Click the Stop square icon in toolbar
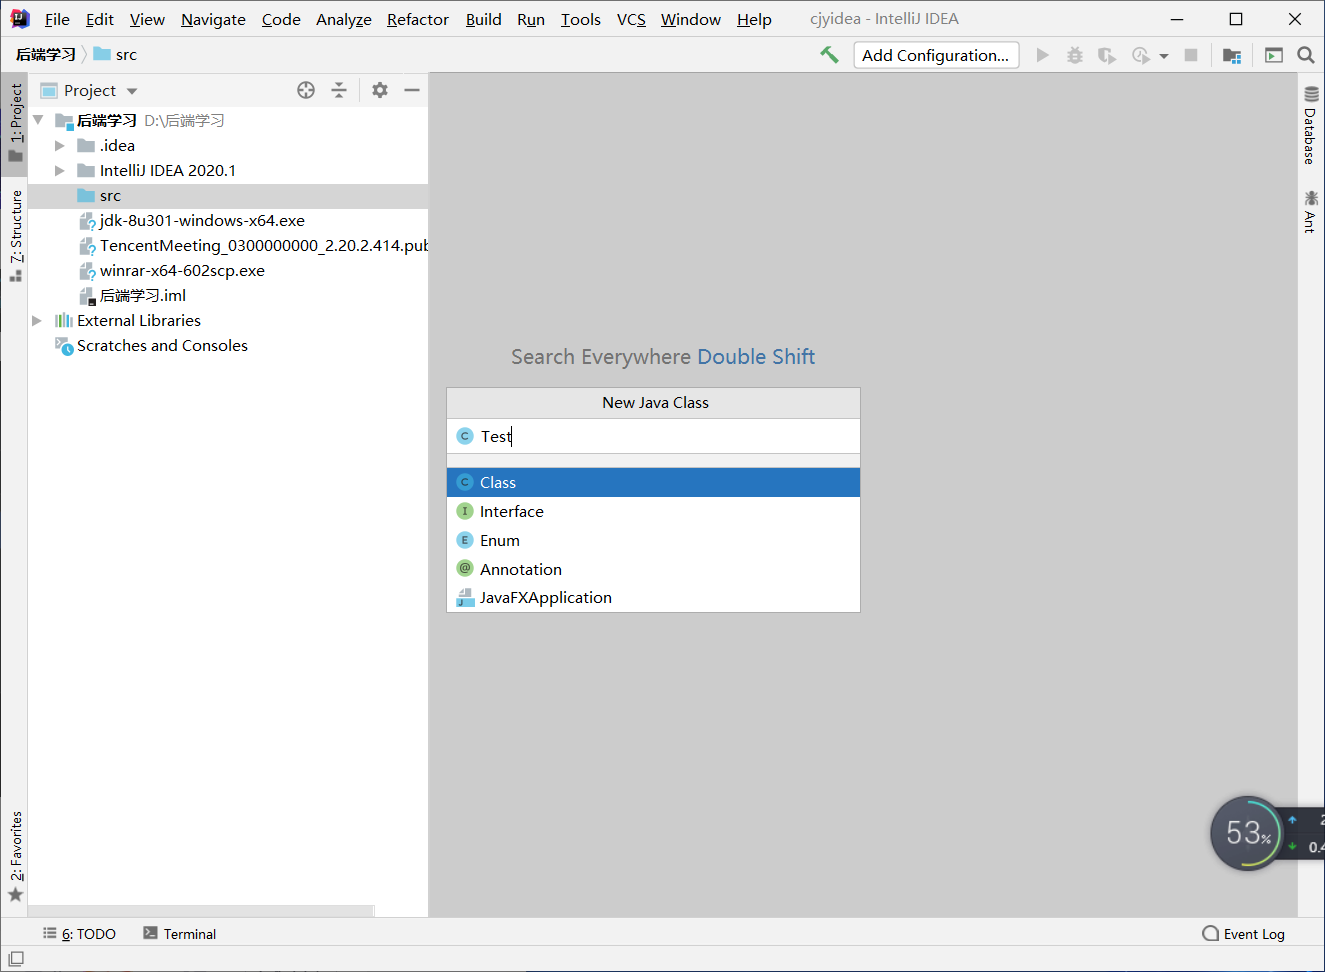The image size is (1325, 972). tap(1191, 55)
